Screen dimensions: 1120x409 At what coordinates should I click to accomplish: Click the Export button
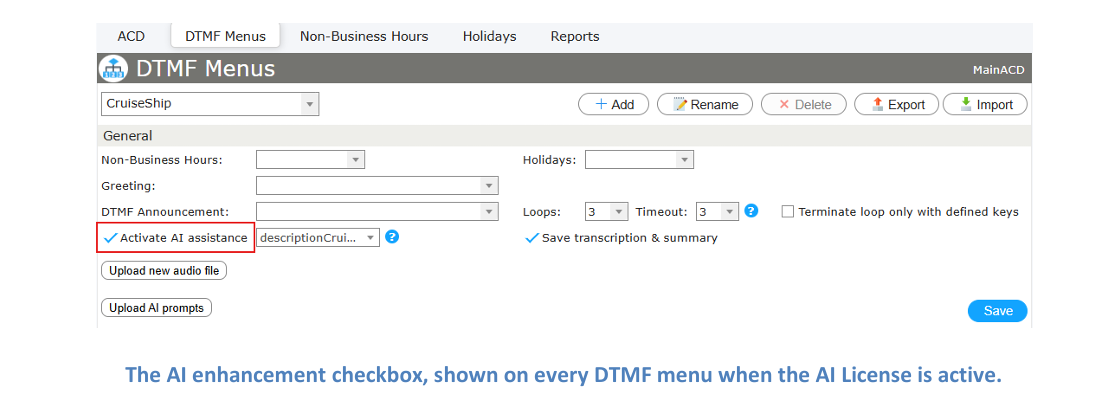[x=897, y=104]
